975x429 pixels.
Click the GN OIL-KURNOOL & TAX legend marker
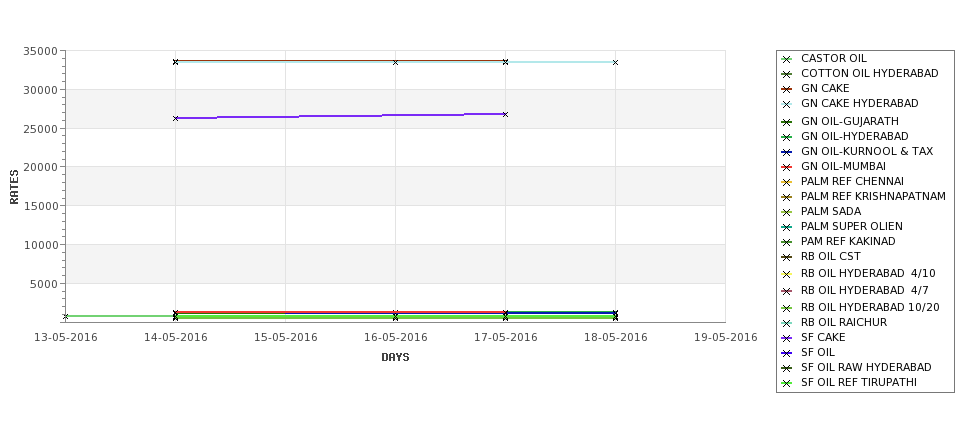click(x=787, y=152)
